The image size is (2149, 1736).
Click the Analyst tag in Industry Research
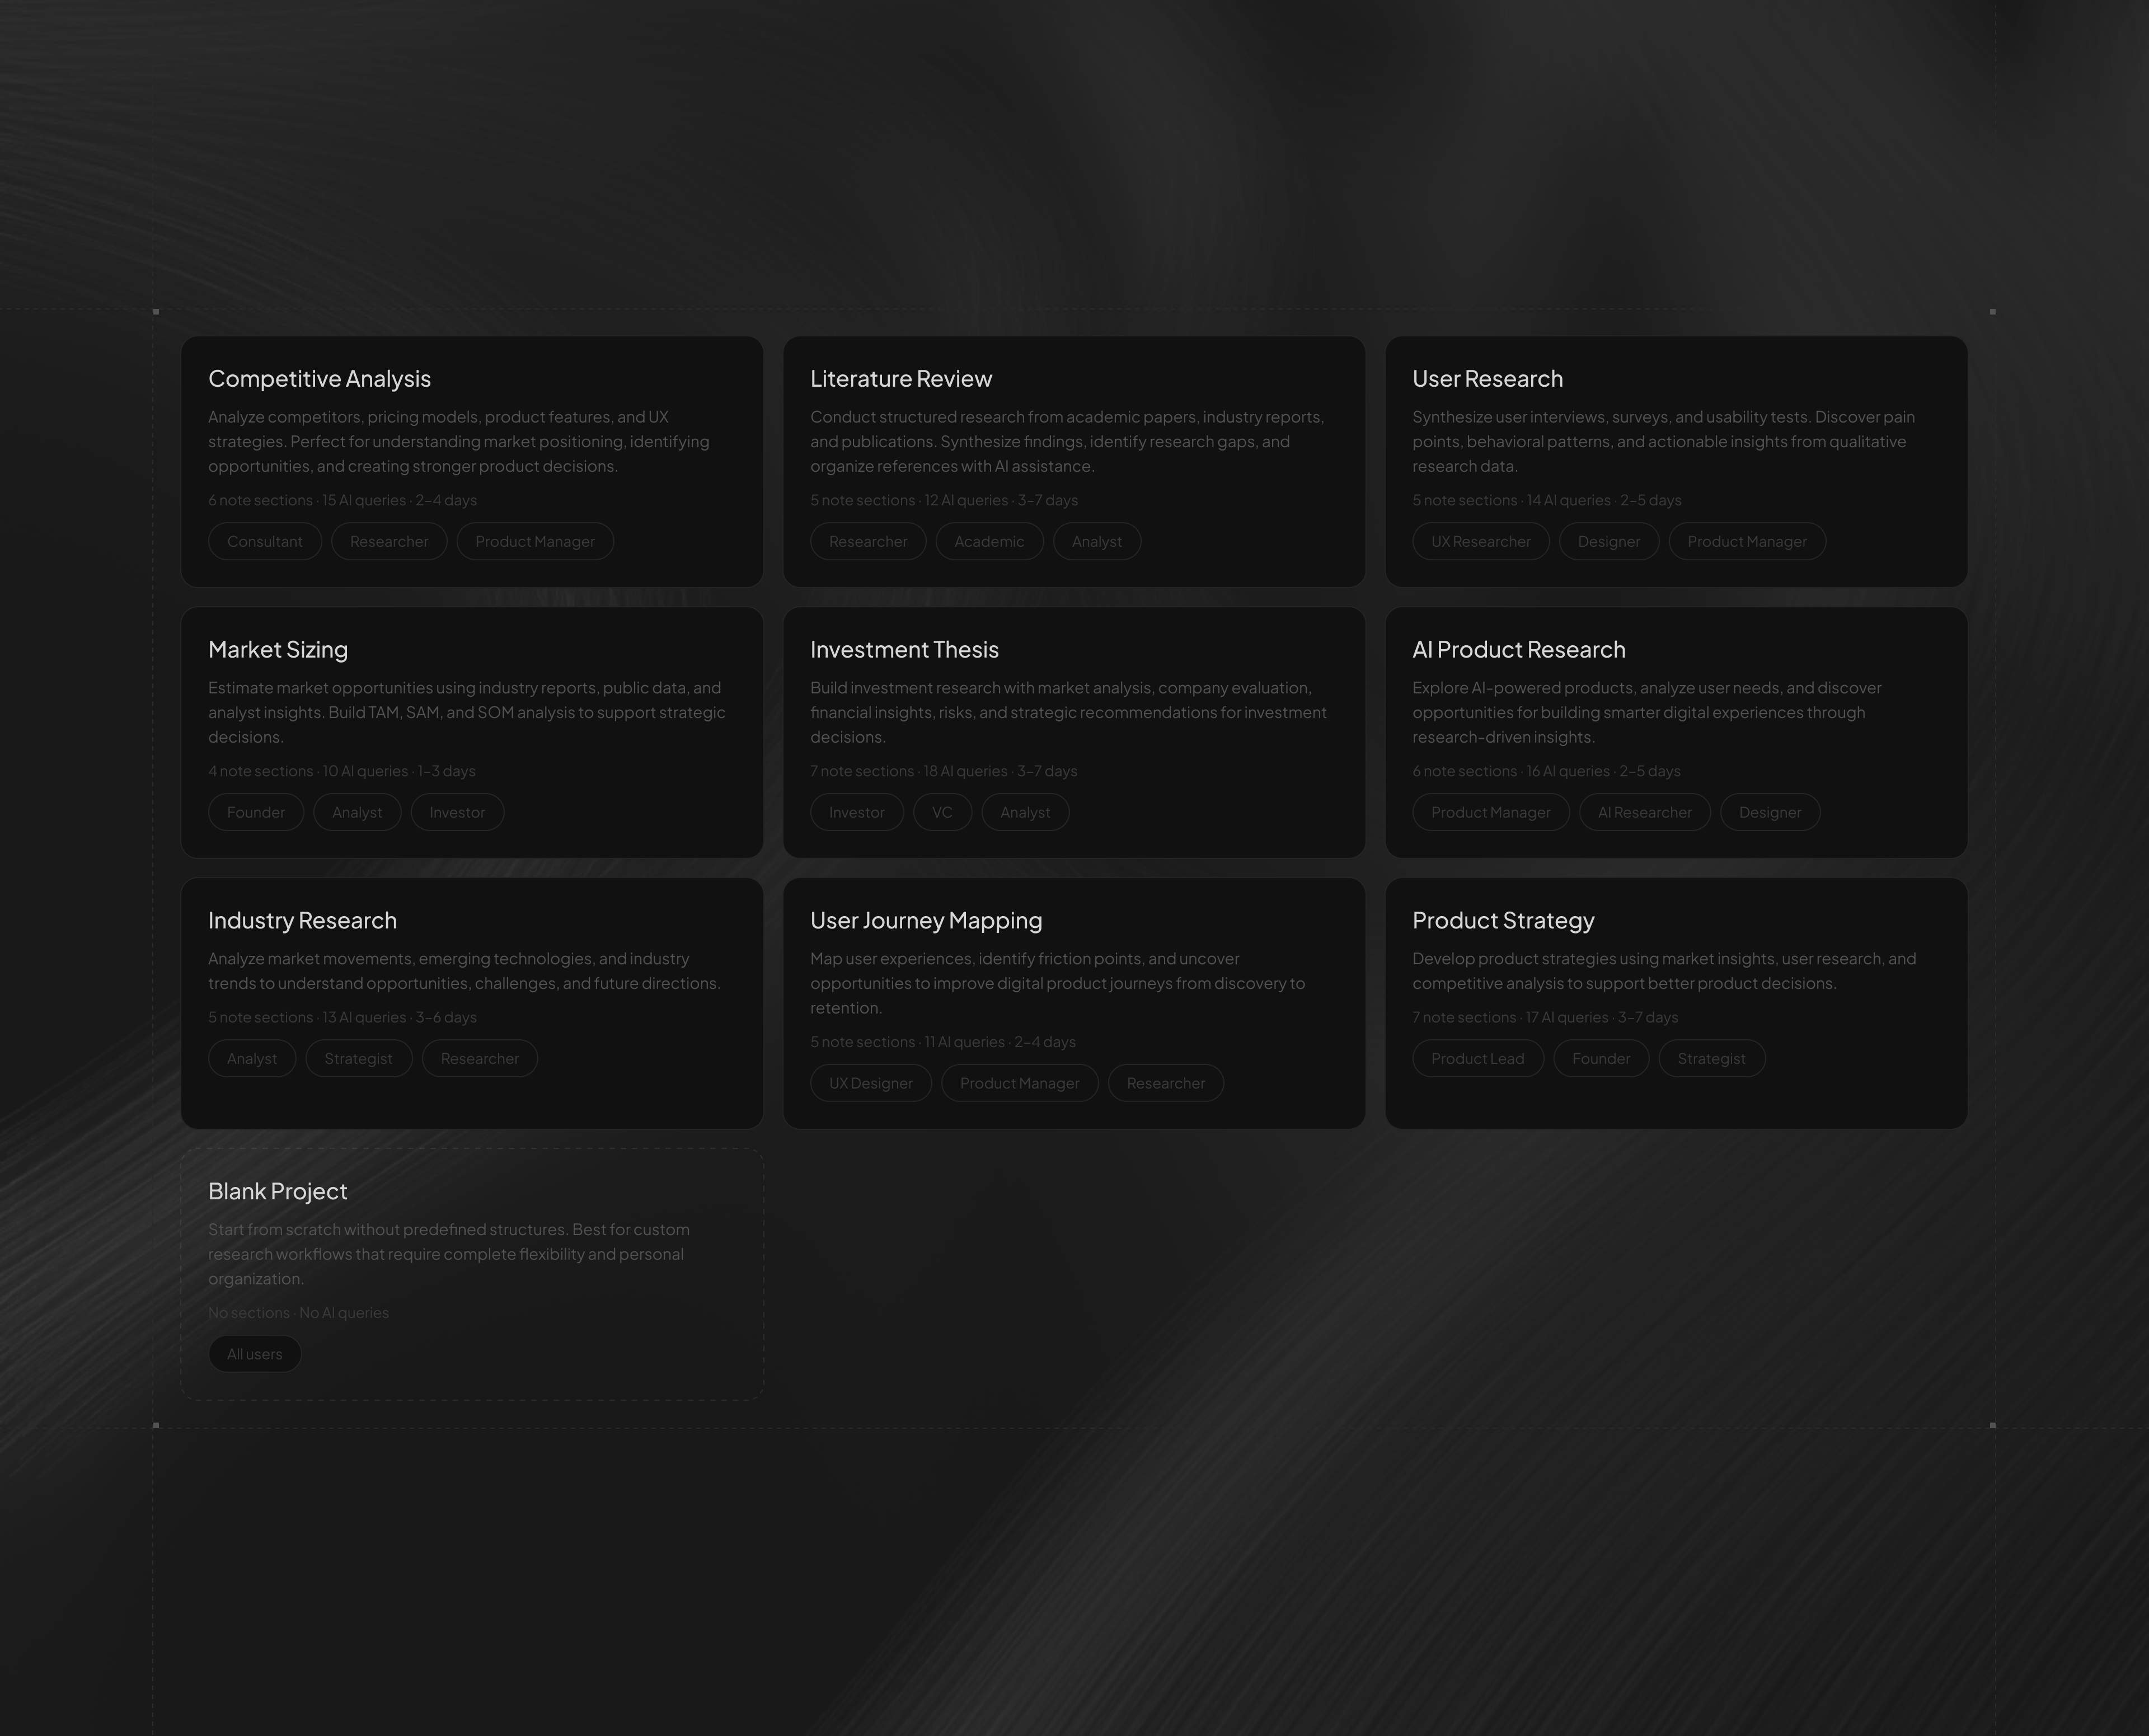point(252,1058)
